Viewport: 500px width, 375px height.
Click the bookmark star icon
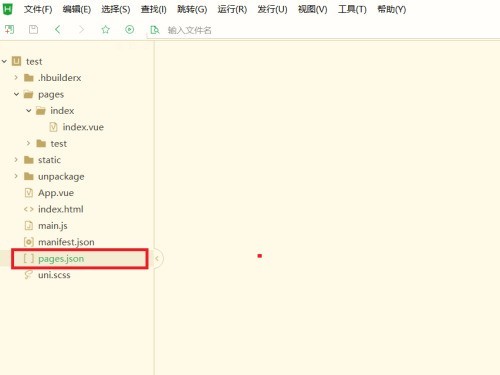105,30
